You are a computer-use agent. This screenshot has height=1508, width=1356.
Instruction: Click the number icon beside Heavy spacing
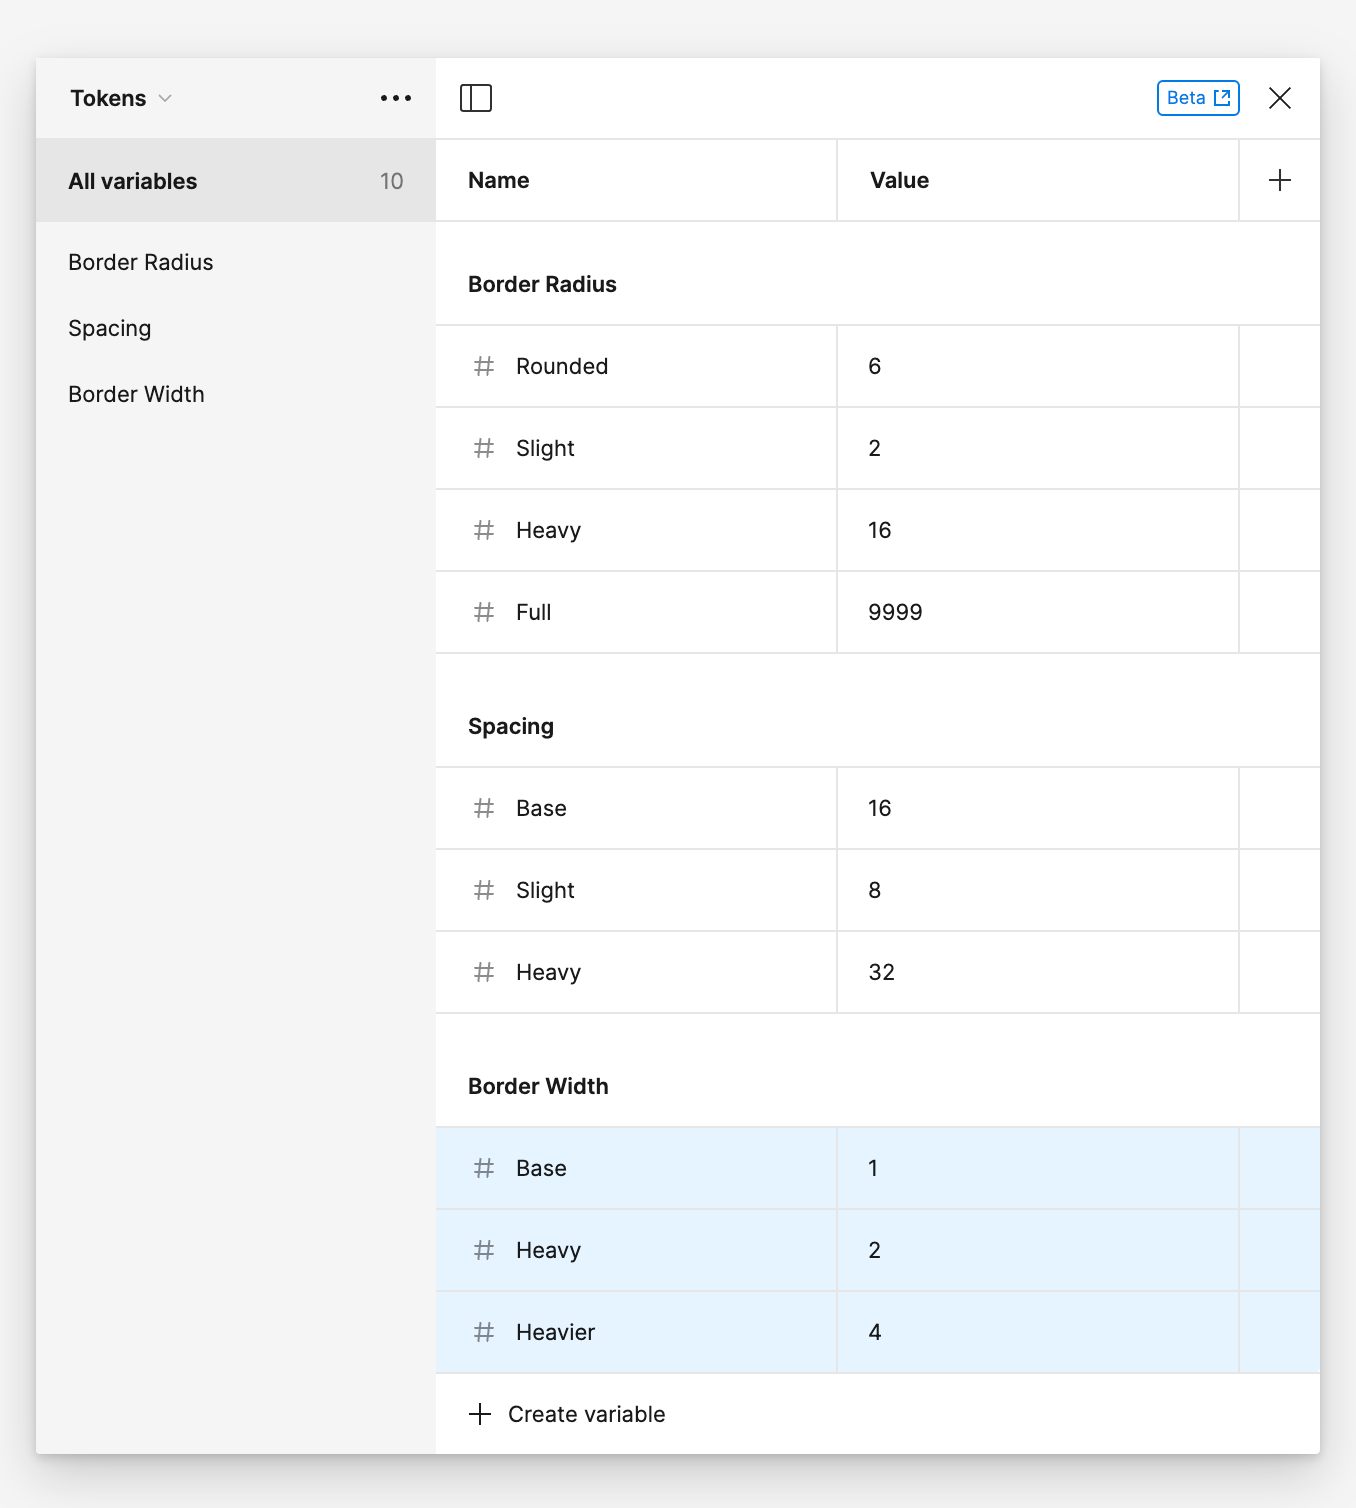(484, 972)
